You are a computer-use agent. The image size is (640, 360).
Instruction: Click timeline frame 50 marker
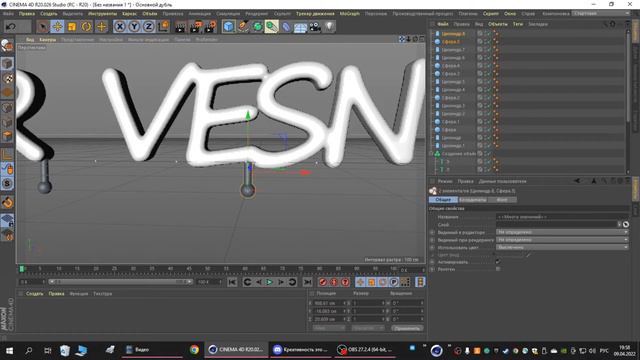click(x=207, y=269)
